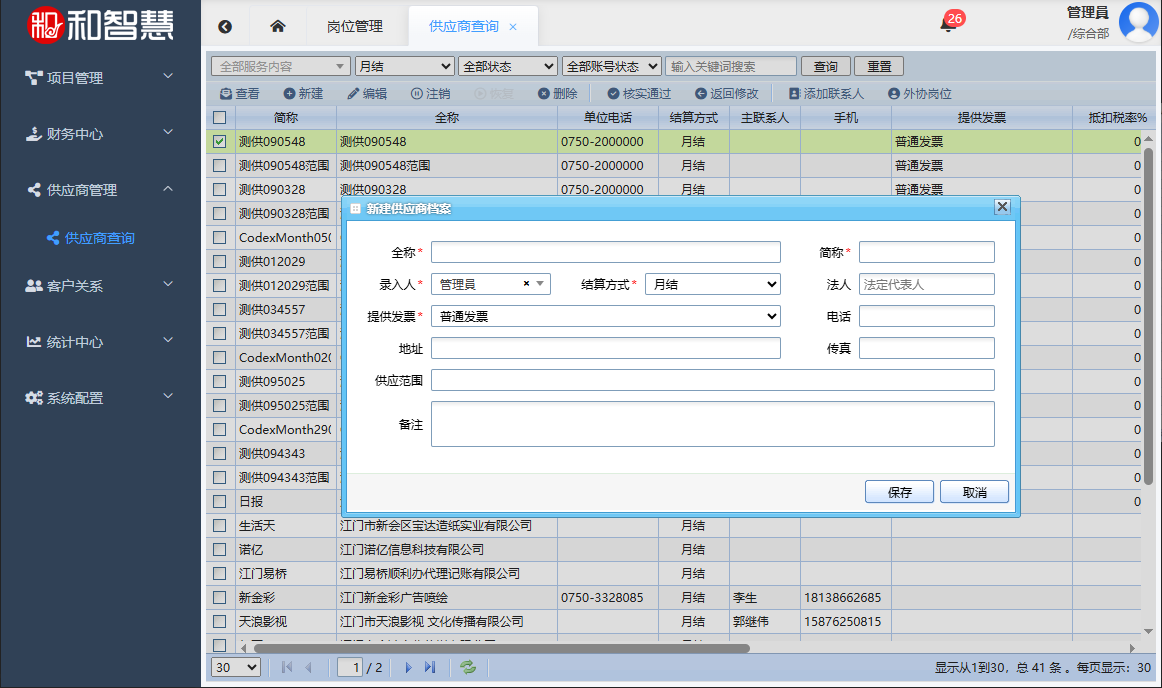The height and width of the screenshot is (688, 1162).
Task: Open notifications bell with 26 badge
Action: [x=949, y=24]
